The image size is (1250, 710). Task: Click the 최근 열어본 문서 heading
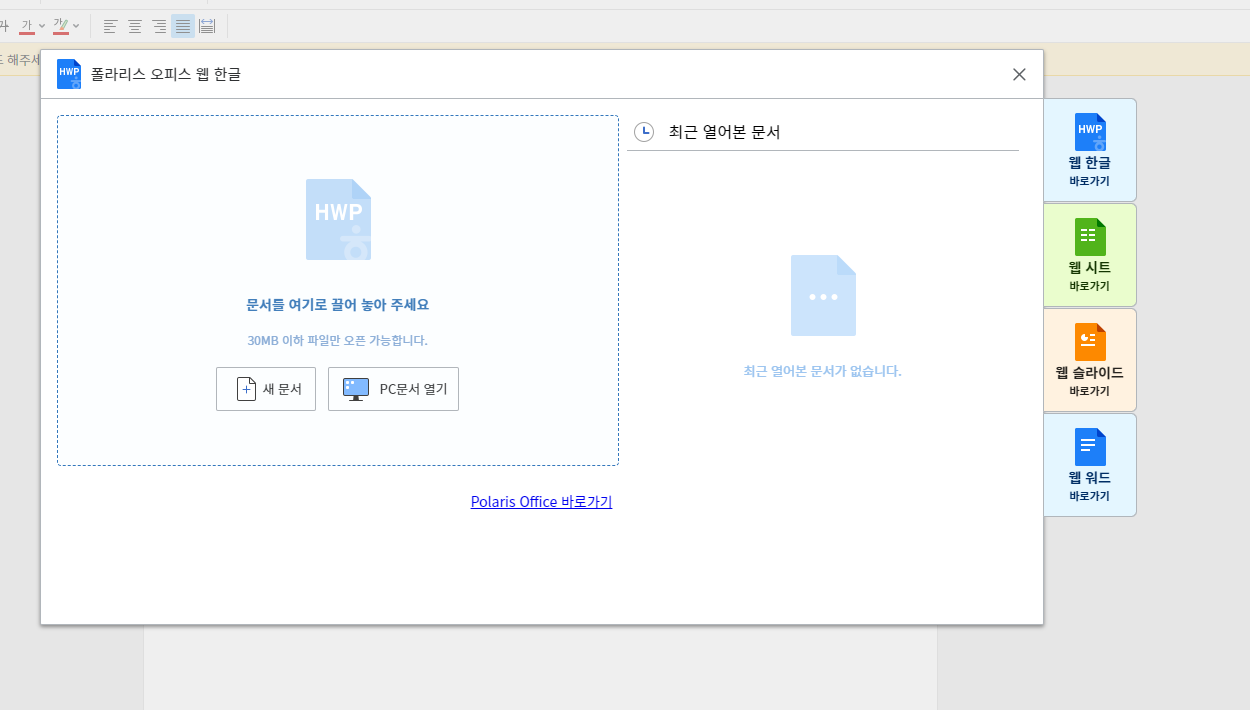coord(724,132)
